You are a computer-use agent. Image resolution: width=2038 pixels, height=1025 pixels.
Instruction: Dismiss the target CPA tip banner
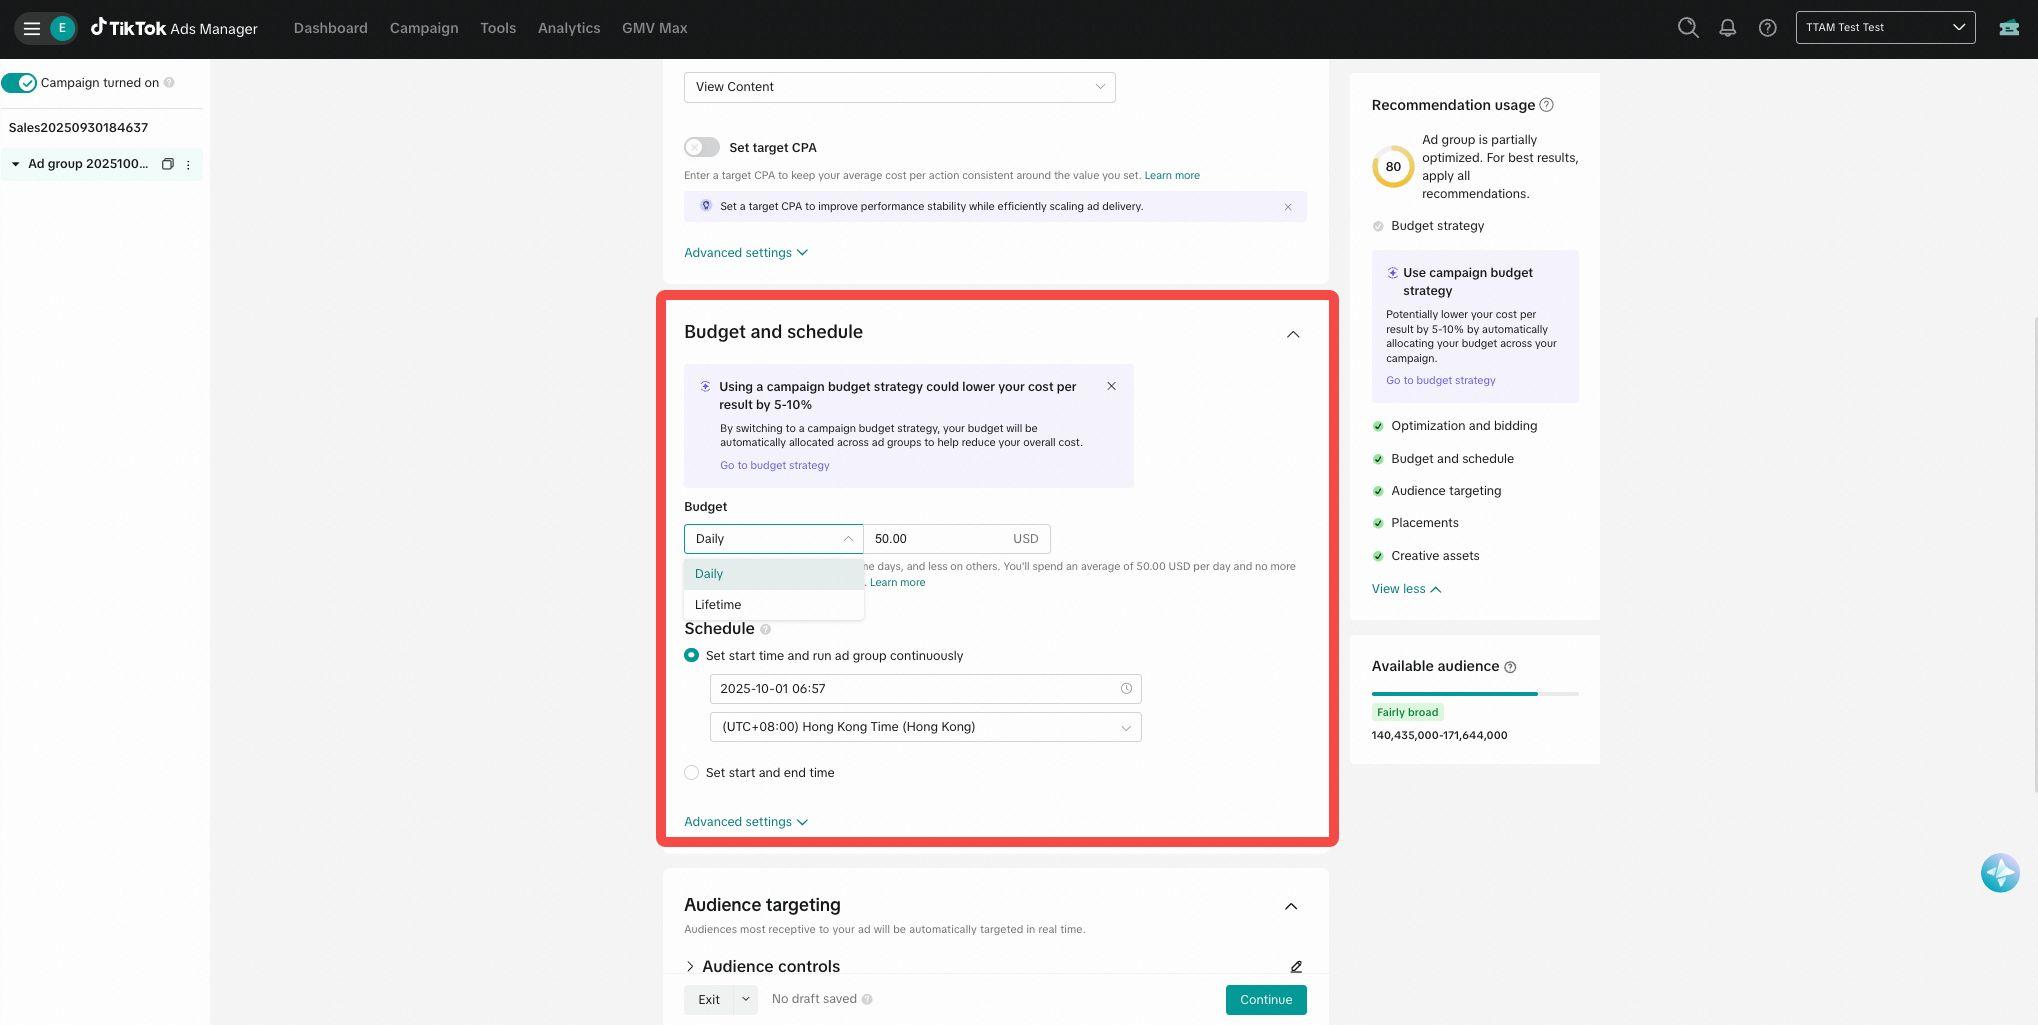1288,207
